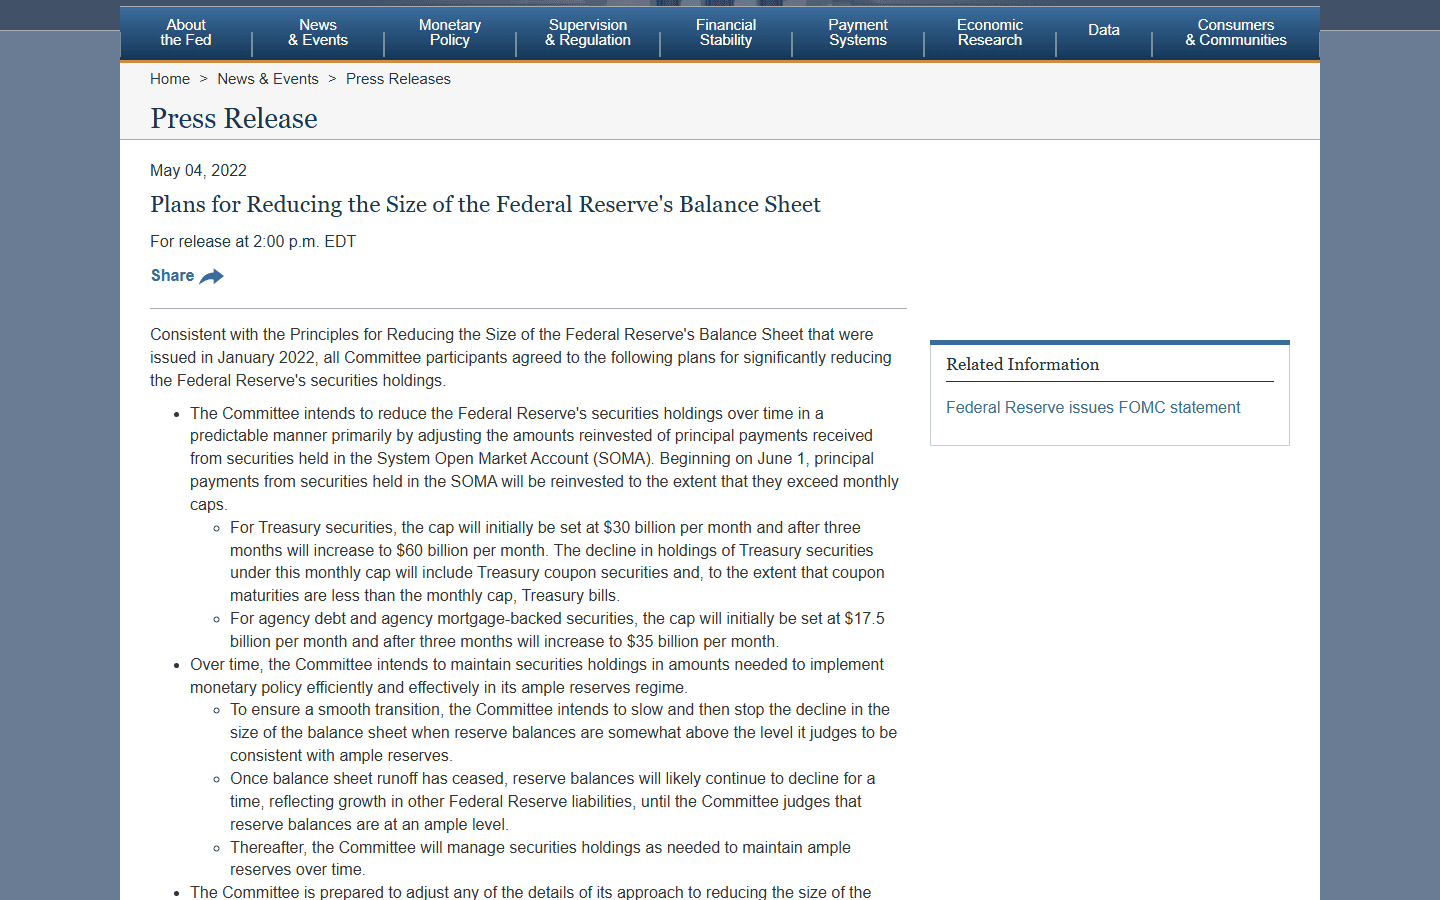
Task: Open Federal Reserve issues FOMC statement link
Action: click(x=1093, y=408)
